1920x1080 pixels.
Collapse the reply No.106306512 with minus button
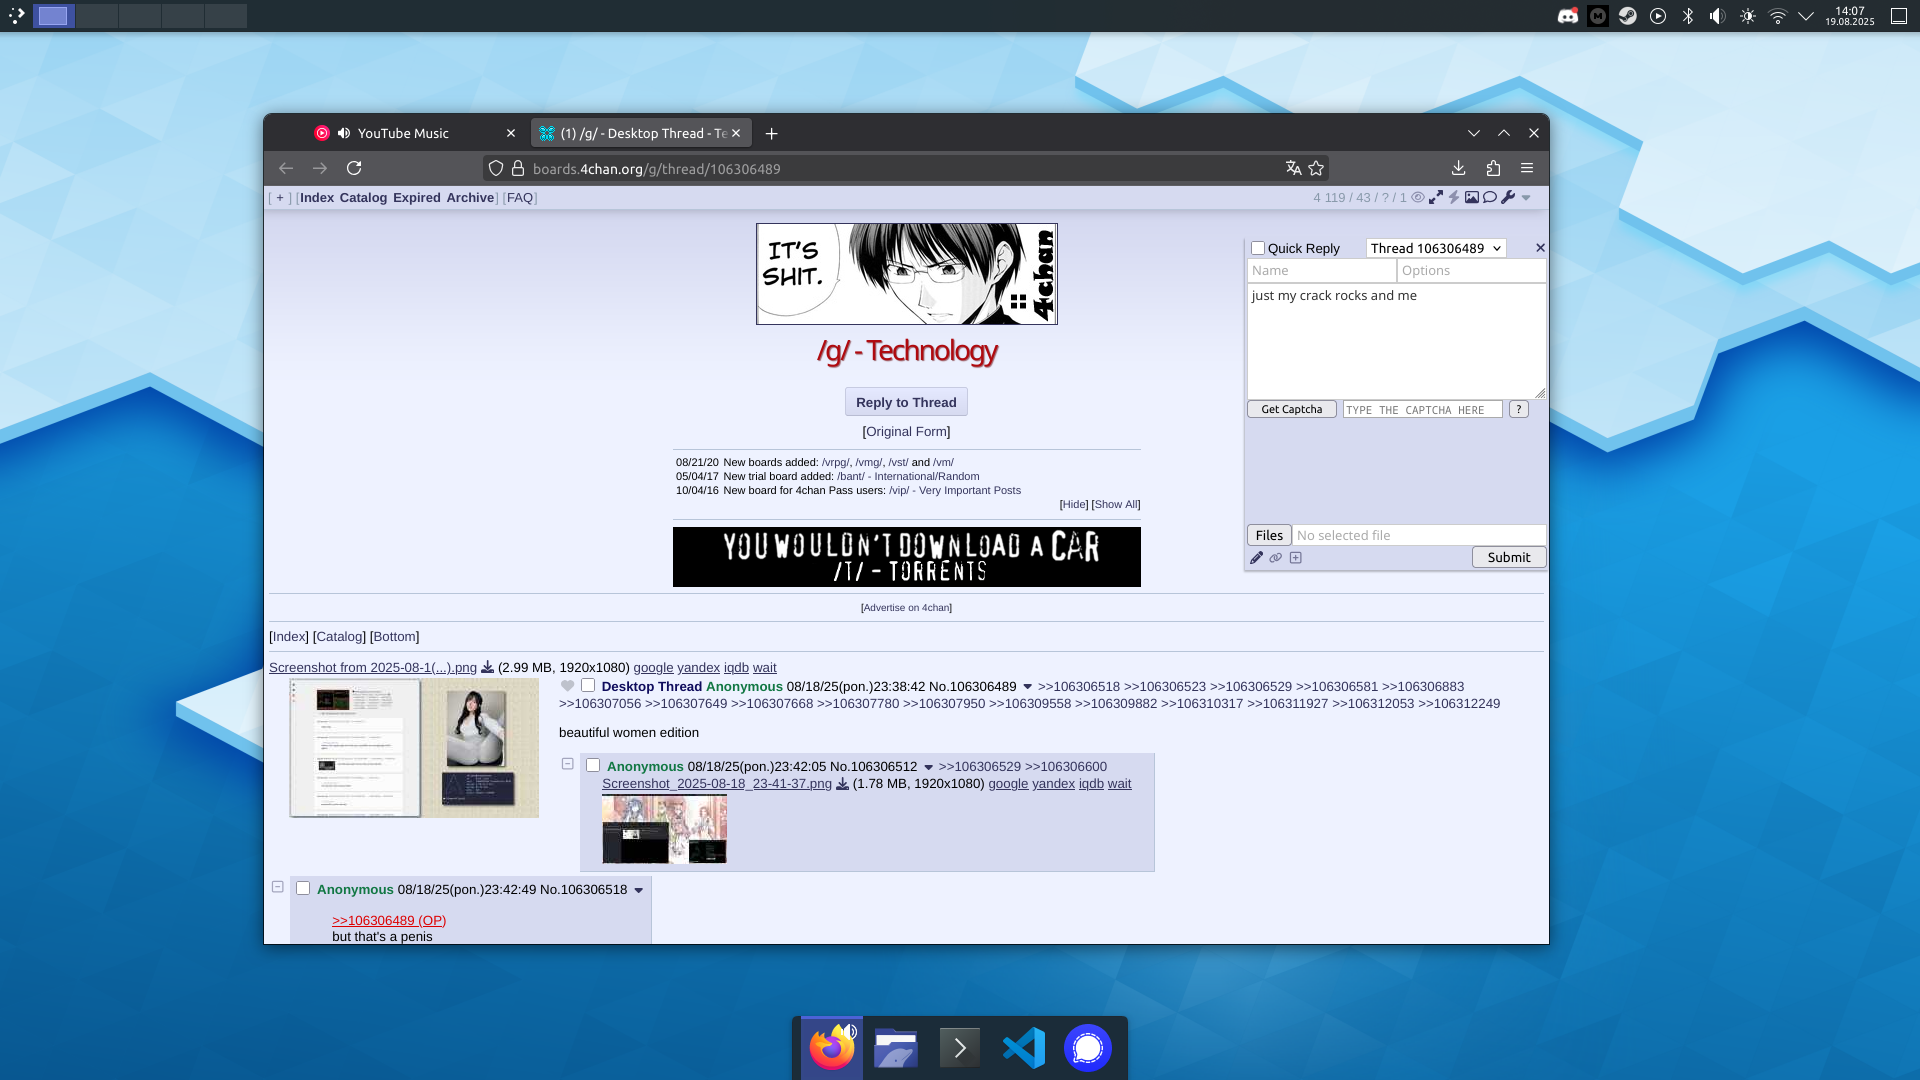[x=568, y=764]
